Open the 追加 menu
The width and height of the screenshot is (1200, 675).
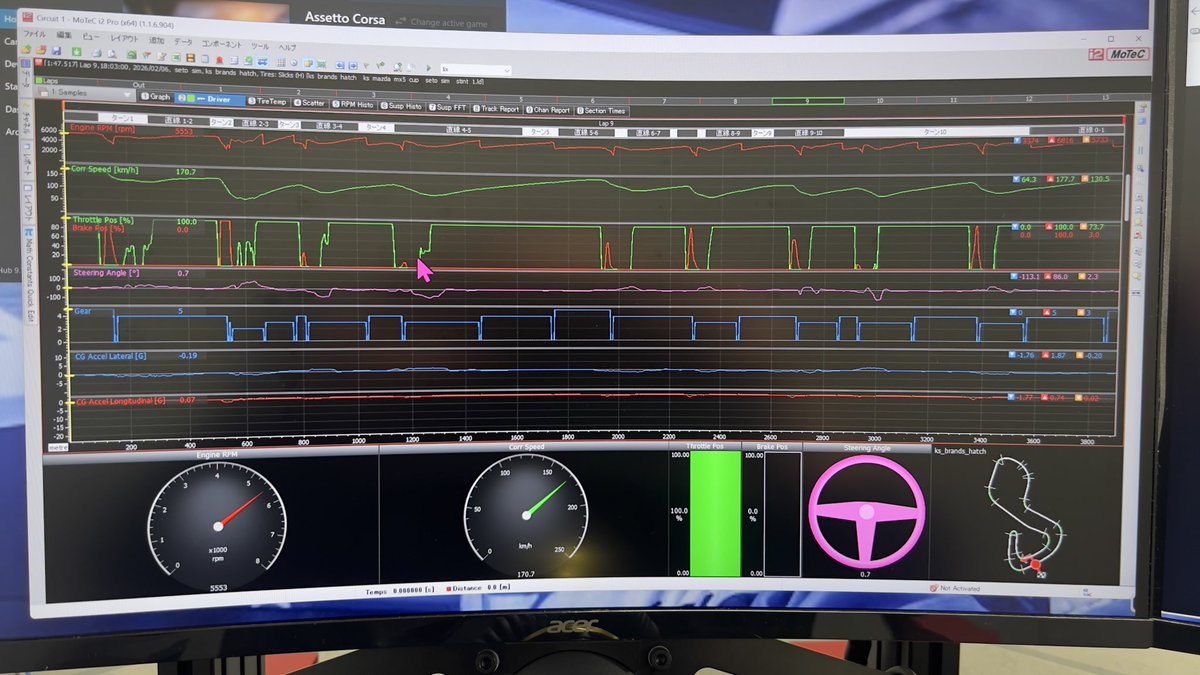pos(157,40)
